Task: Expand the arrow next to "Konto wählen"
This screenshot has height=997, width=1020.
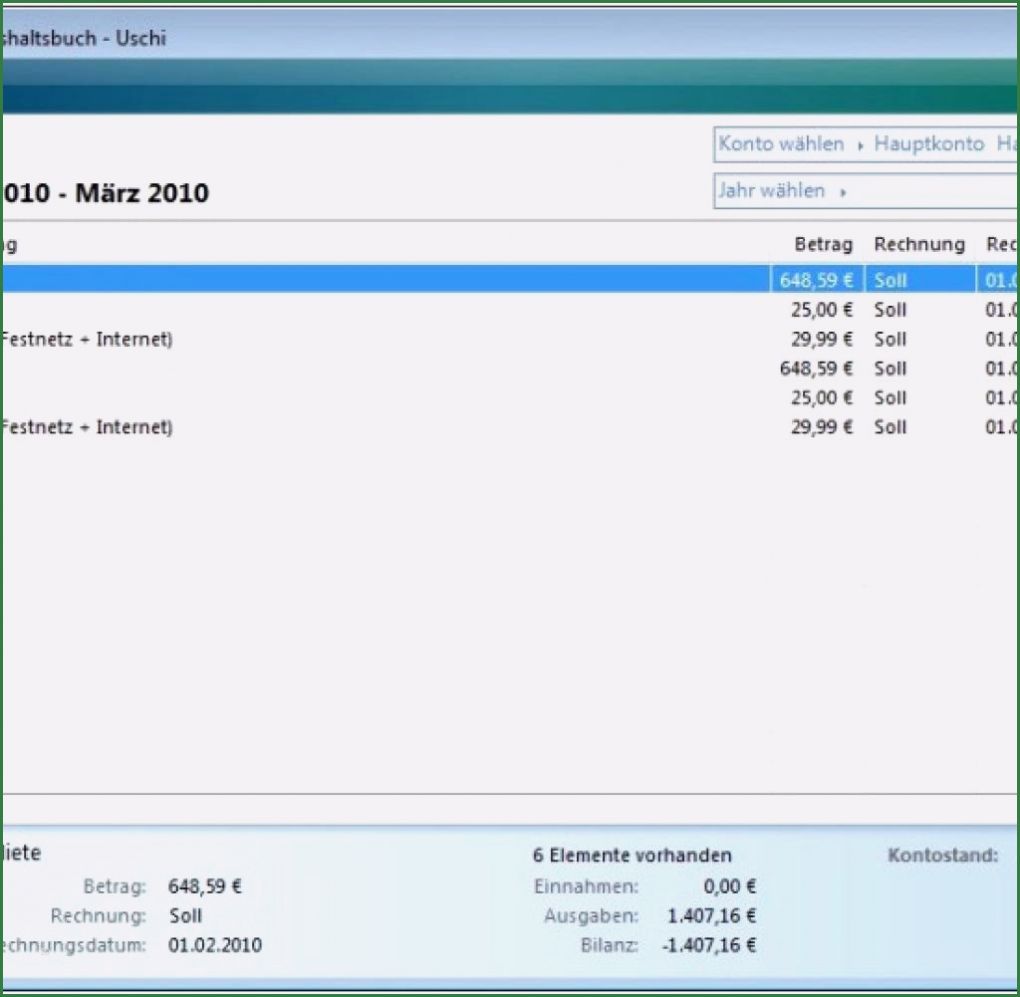Action: (860, 145)
